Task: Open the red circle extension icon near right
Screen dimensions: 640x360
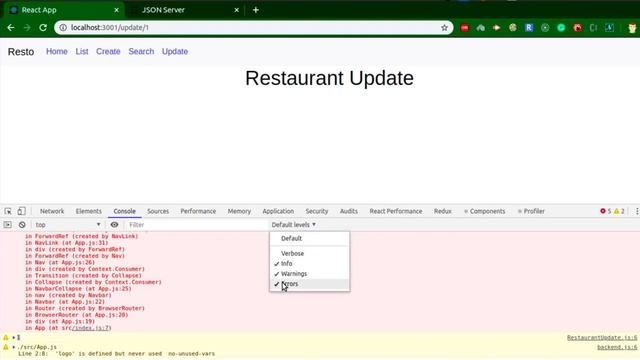Action: (x=577, y=28)
